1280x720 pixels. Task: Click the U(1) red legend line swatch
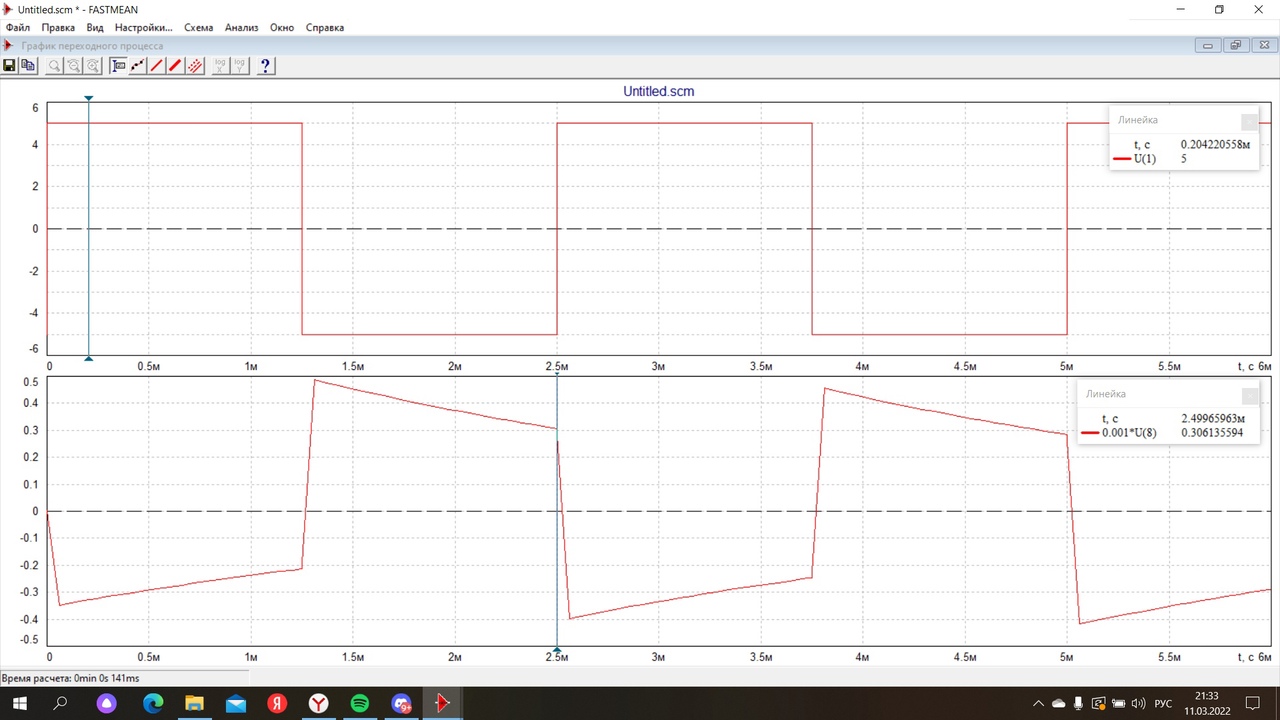(x=1122, y=159)
